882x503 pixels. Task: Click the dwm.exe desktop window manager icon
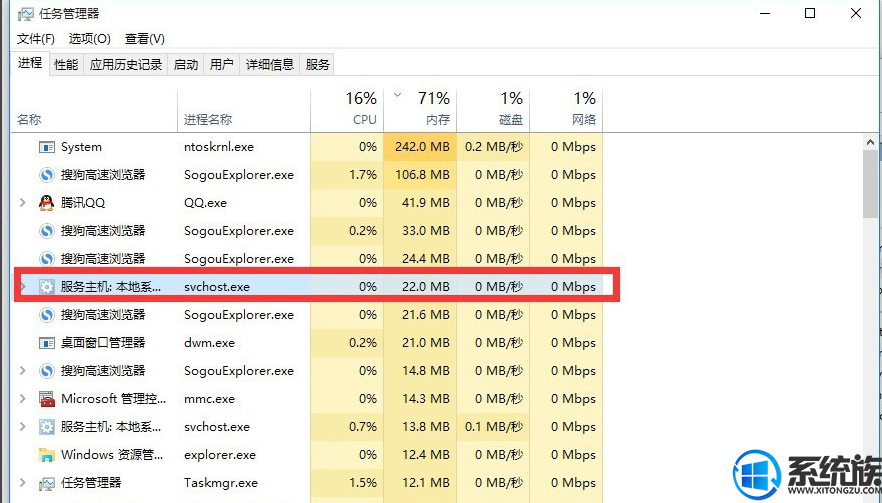(46, 343)
